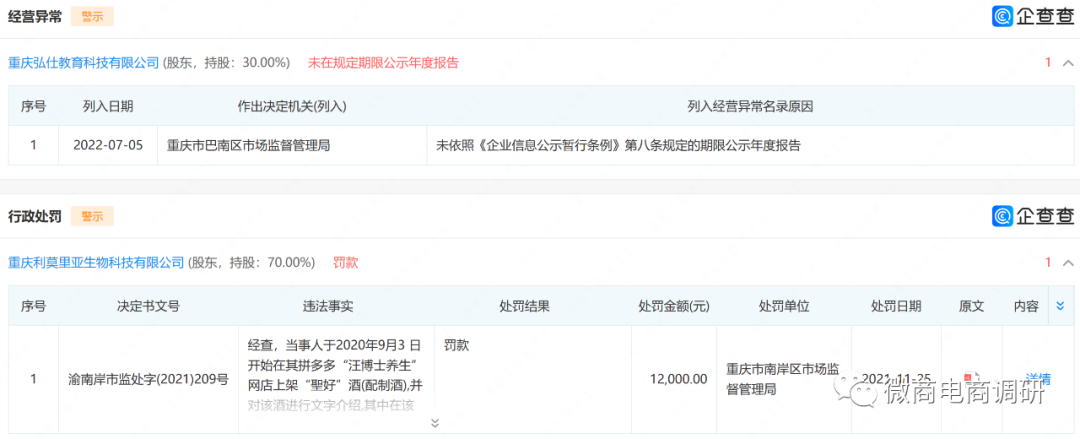Image resolution: width=1080 pixels, height=439 pixels.
Task: Open 重庆弘仕教育科技有限公司 company link
Action: [x=84, y=63]
